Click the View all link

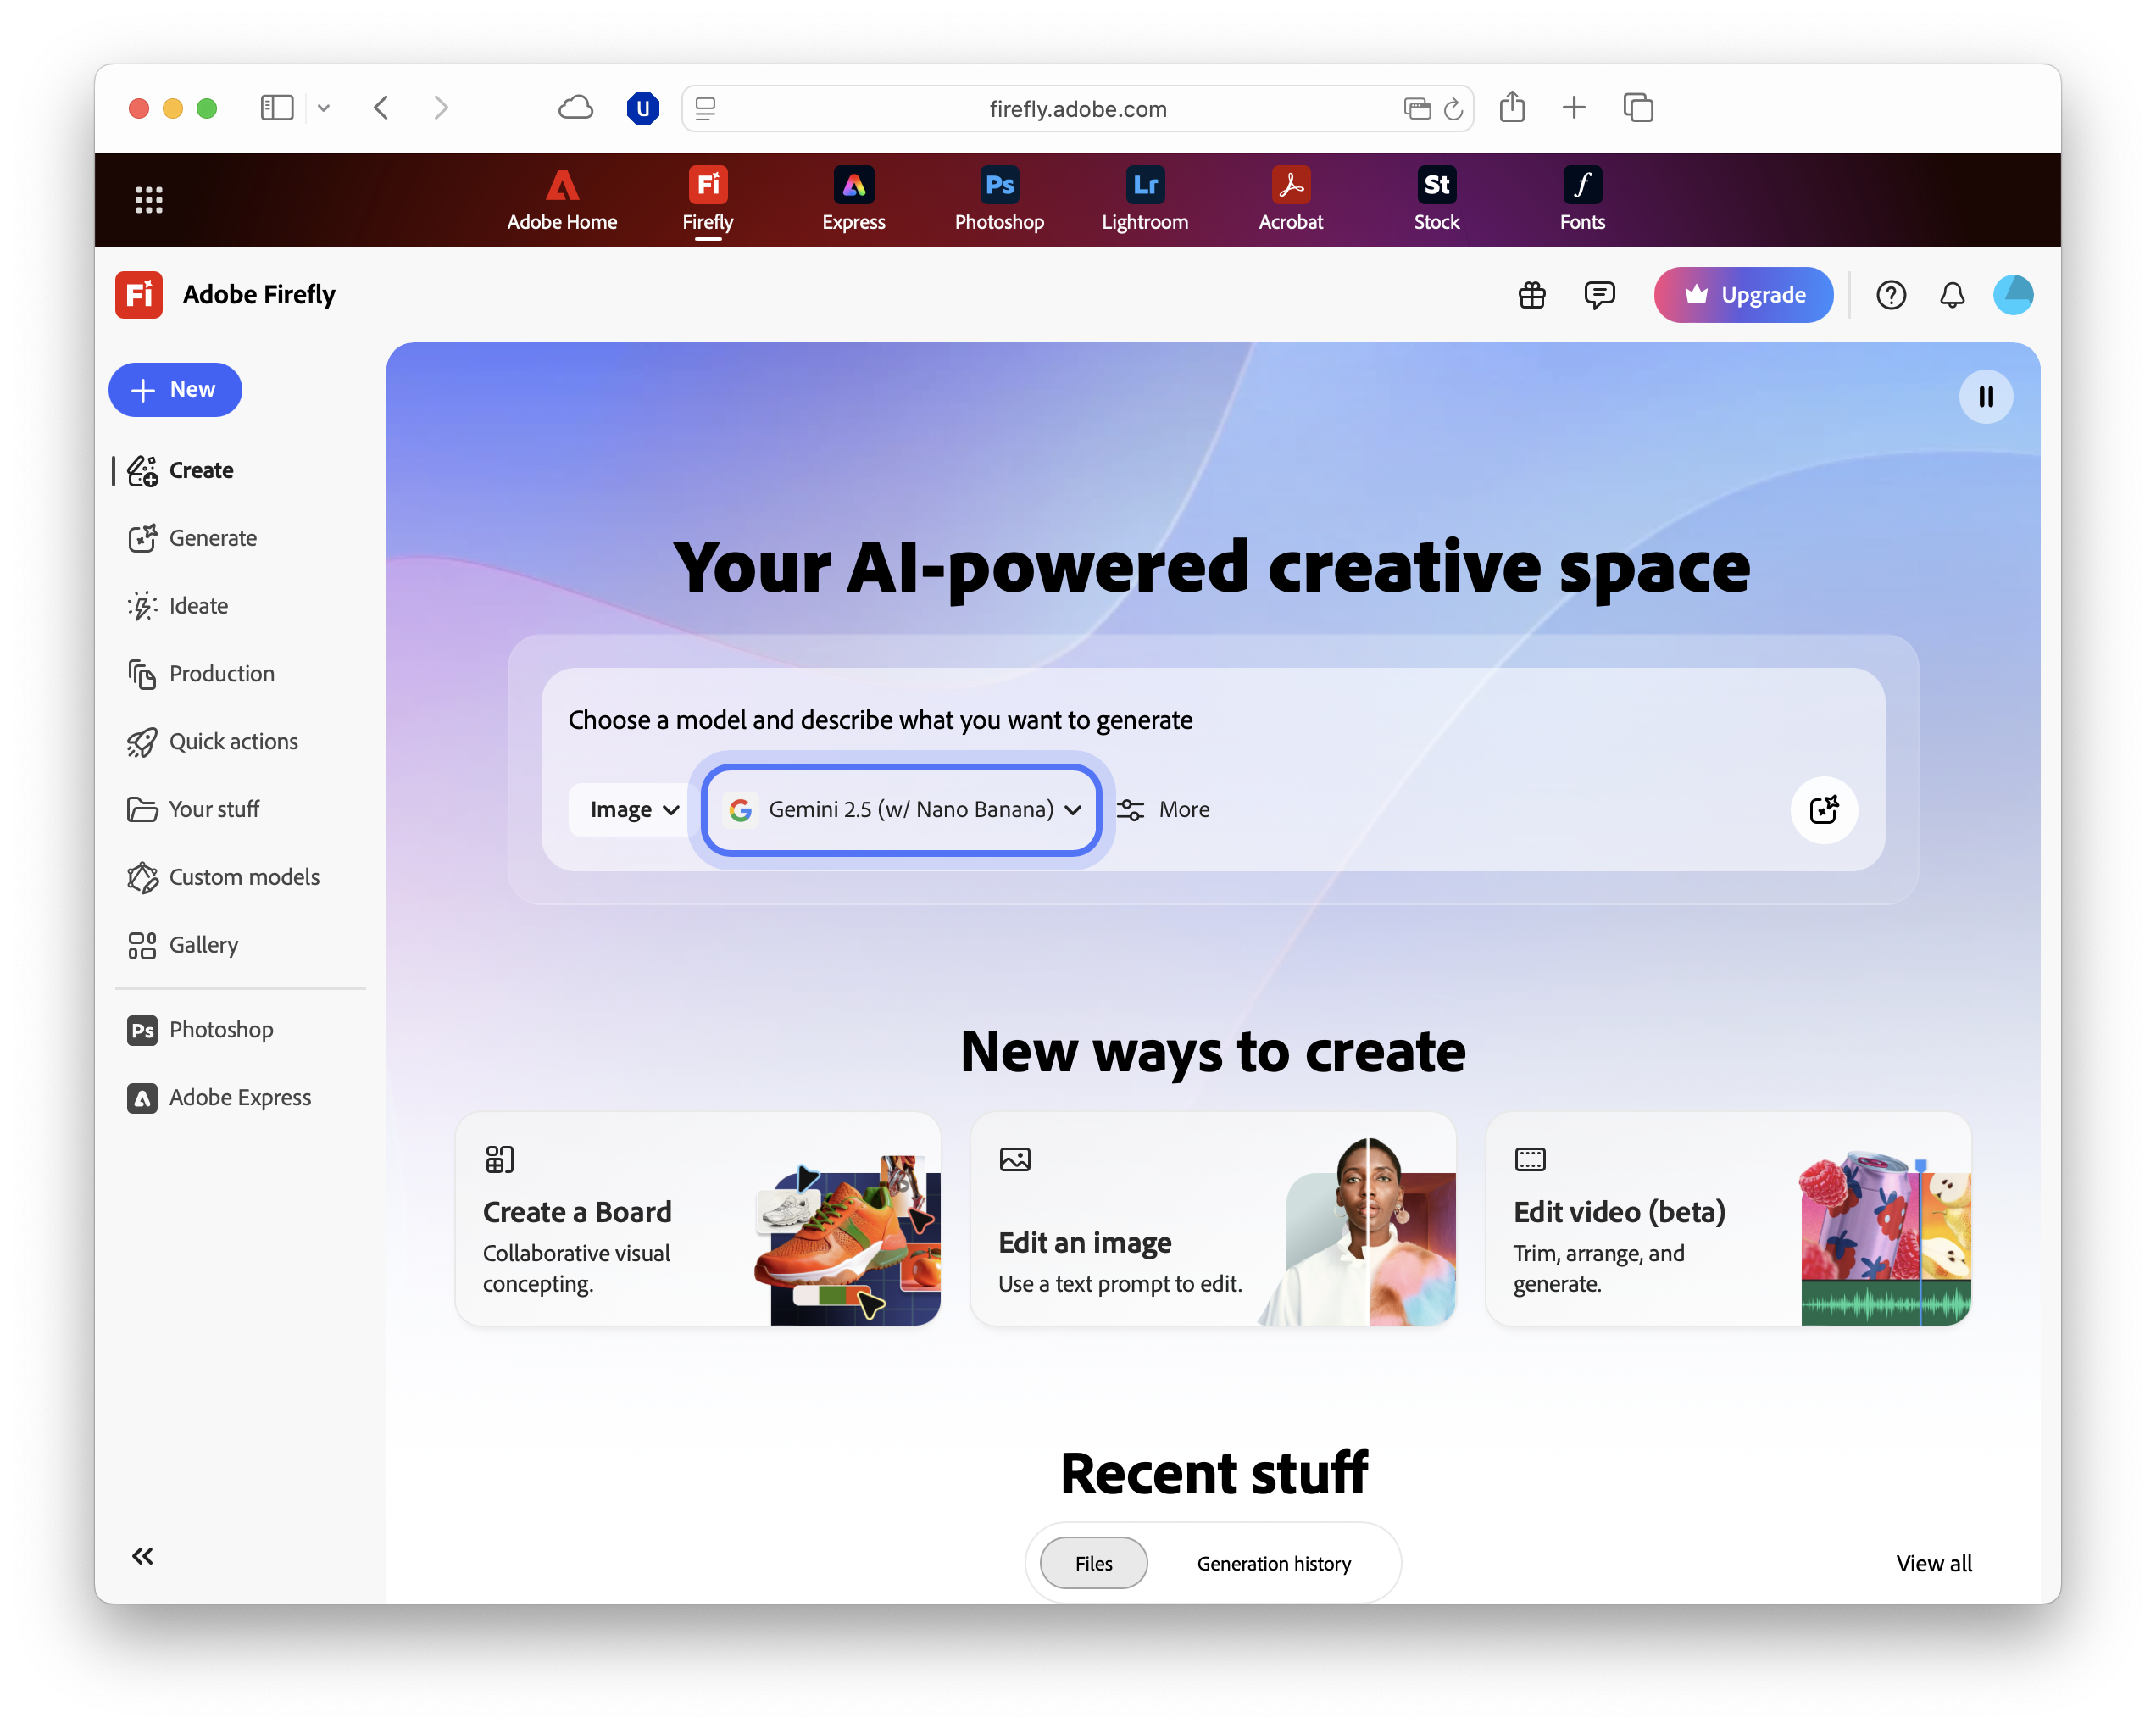click(x=1933, y=1563)
